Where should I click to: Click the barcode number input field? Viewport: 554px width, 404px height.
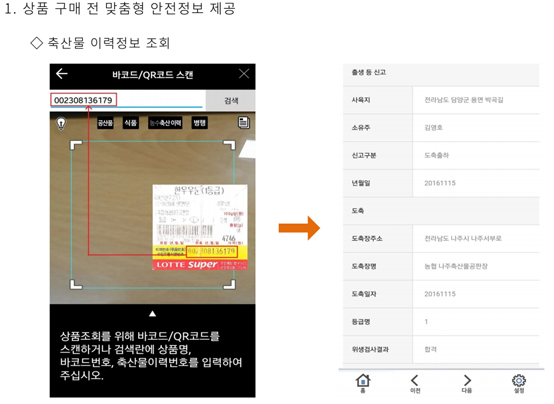(x=128, y=100)
